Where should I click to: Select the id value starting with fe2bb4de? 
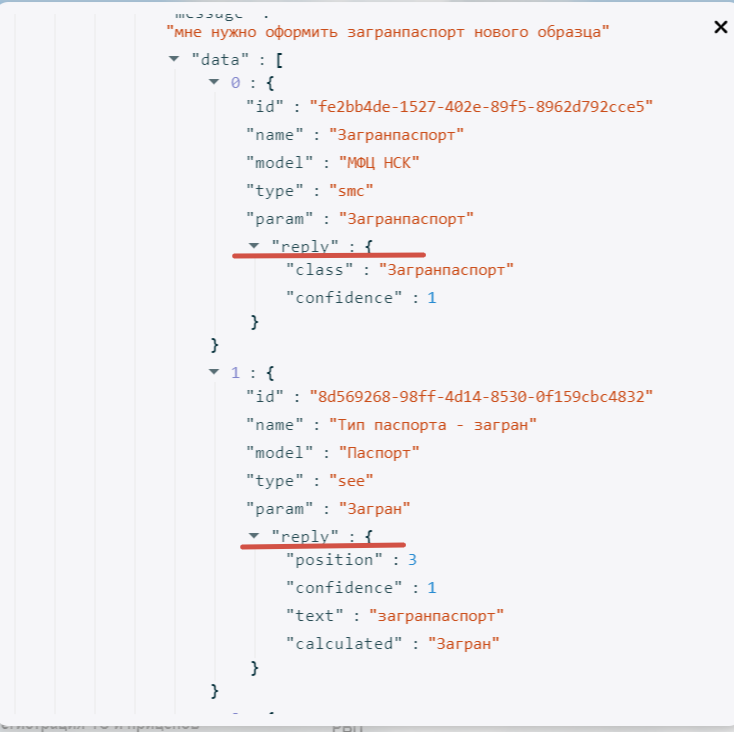481,106
